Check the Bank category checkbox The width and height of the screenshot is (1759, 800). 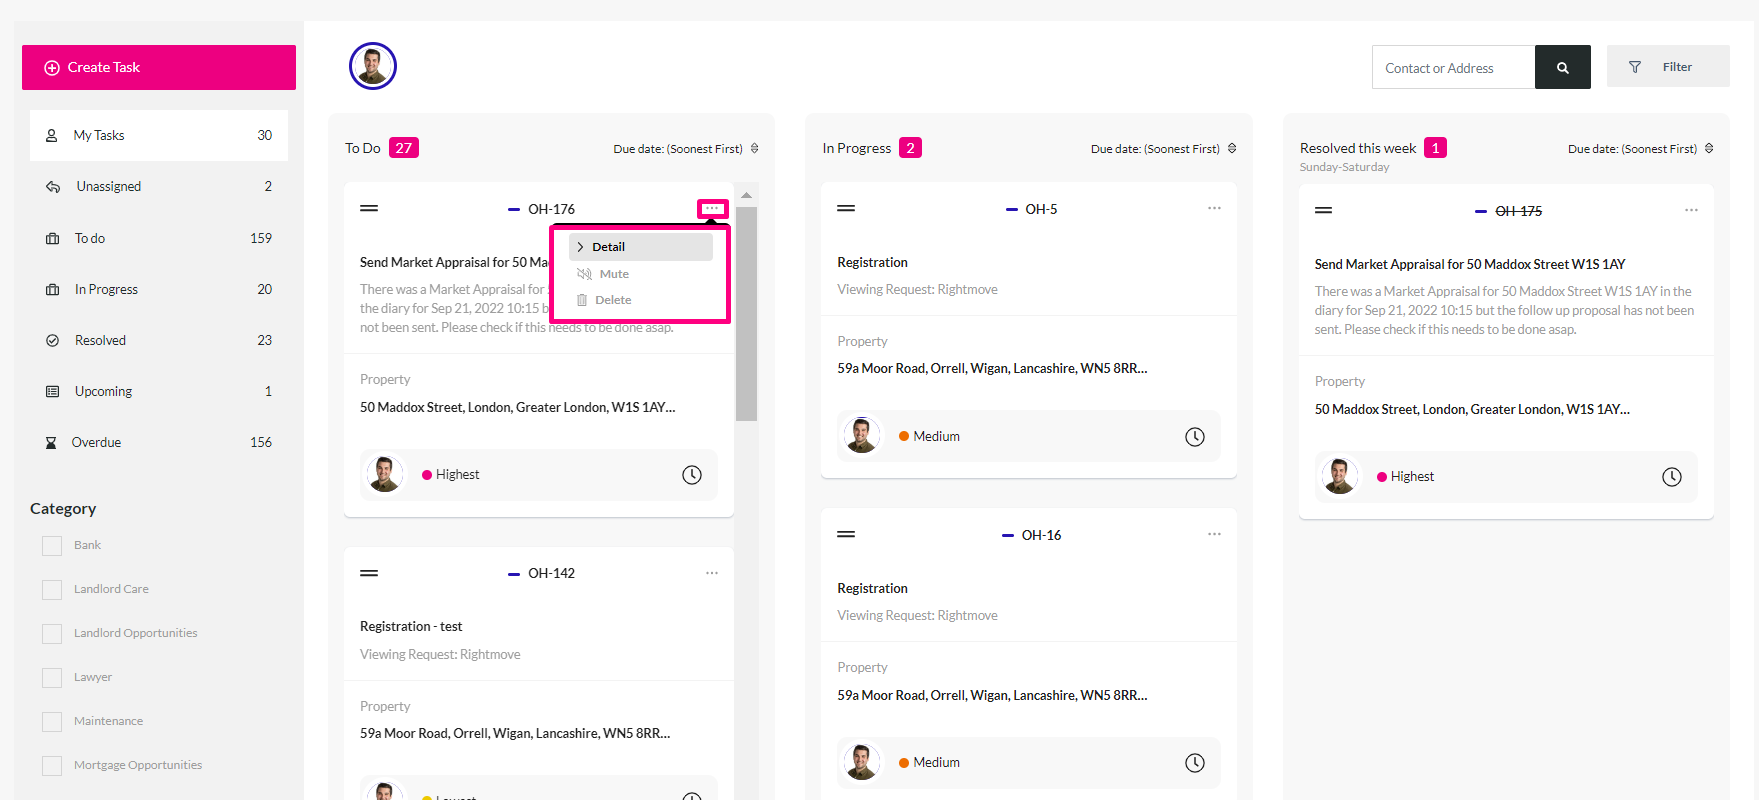[52, 545]
